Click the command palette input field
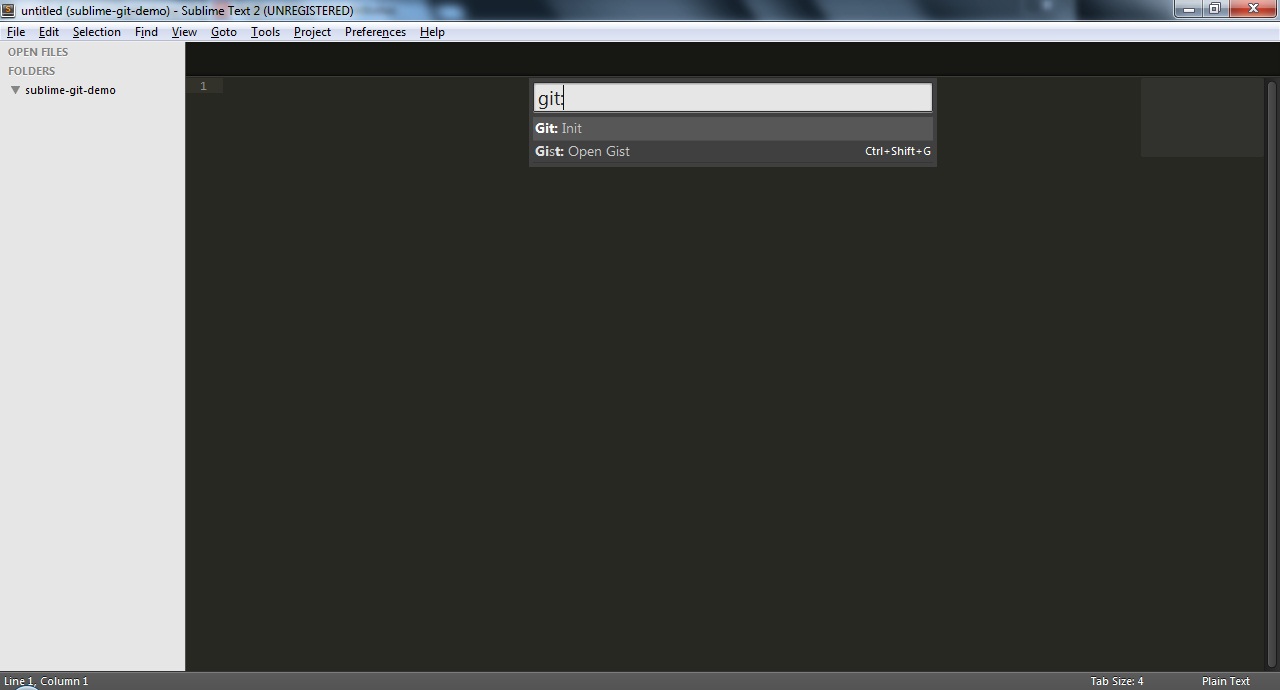 coord(730,97)
